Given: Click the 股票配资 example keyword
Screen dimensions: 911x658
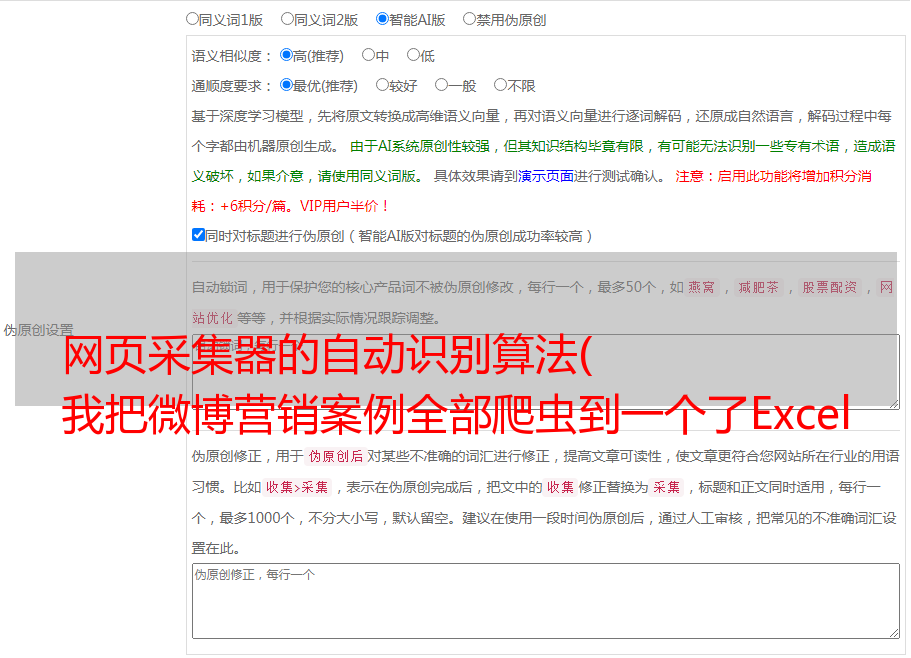Looking at the screenshot, I should click(x=830, y=287).
